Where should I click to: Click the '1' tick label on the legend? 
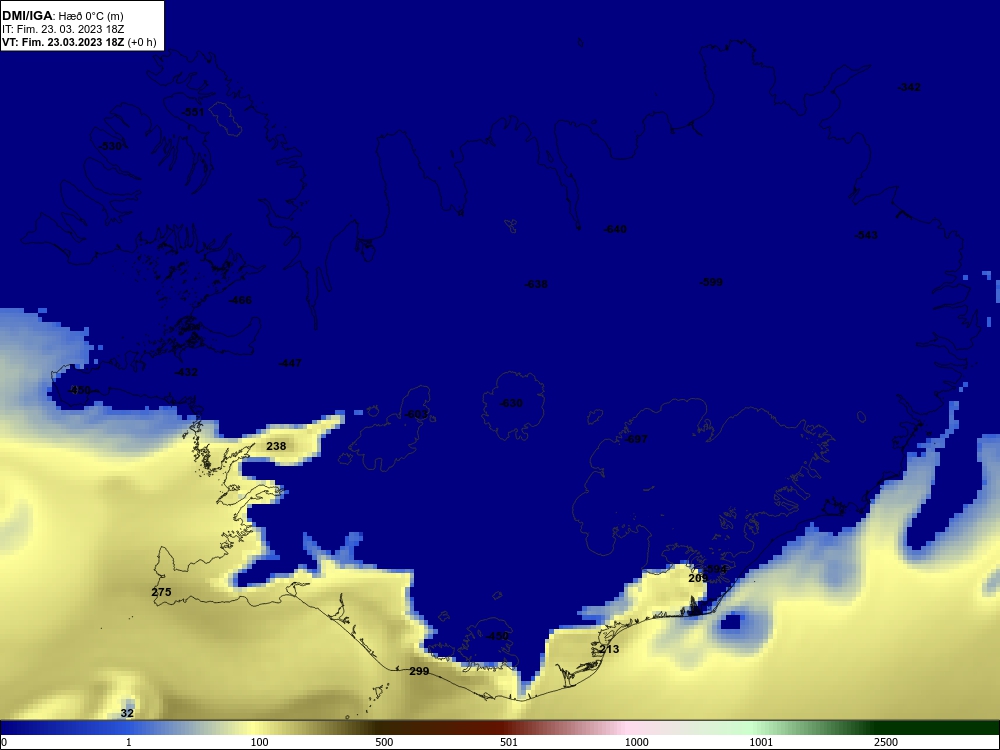point(129,742)
